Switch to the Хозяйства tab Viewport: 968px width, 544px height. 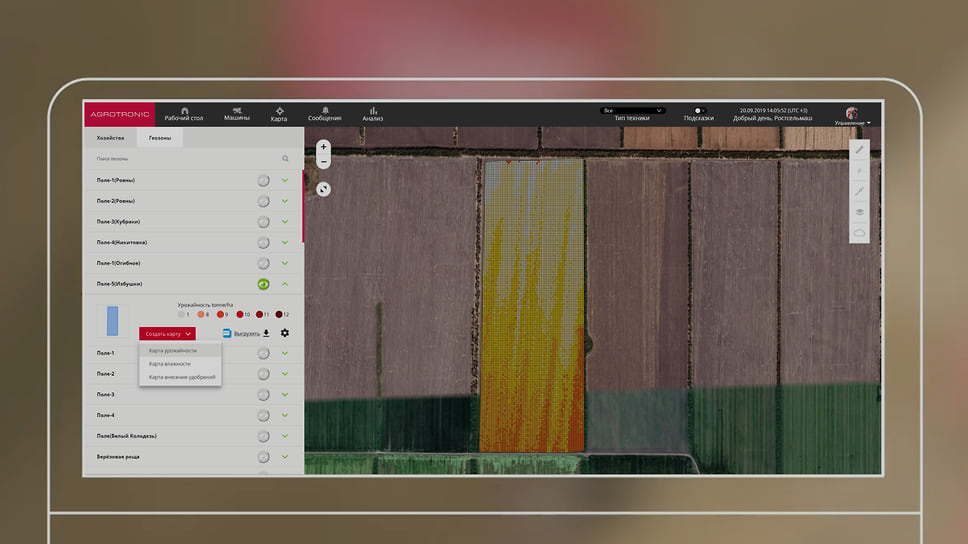110,138
